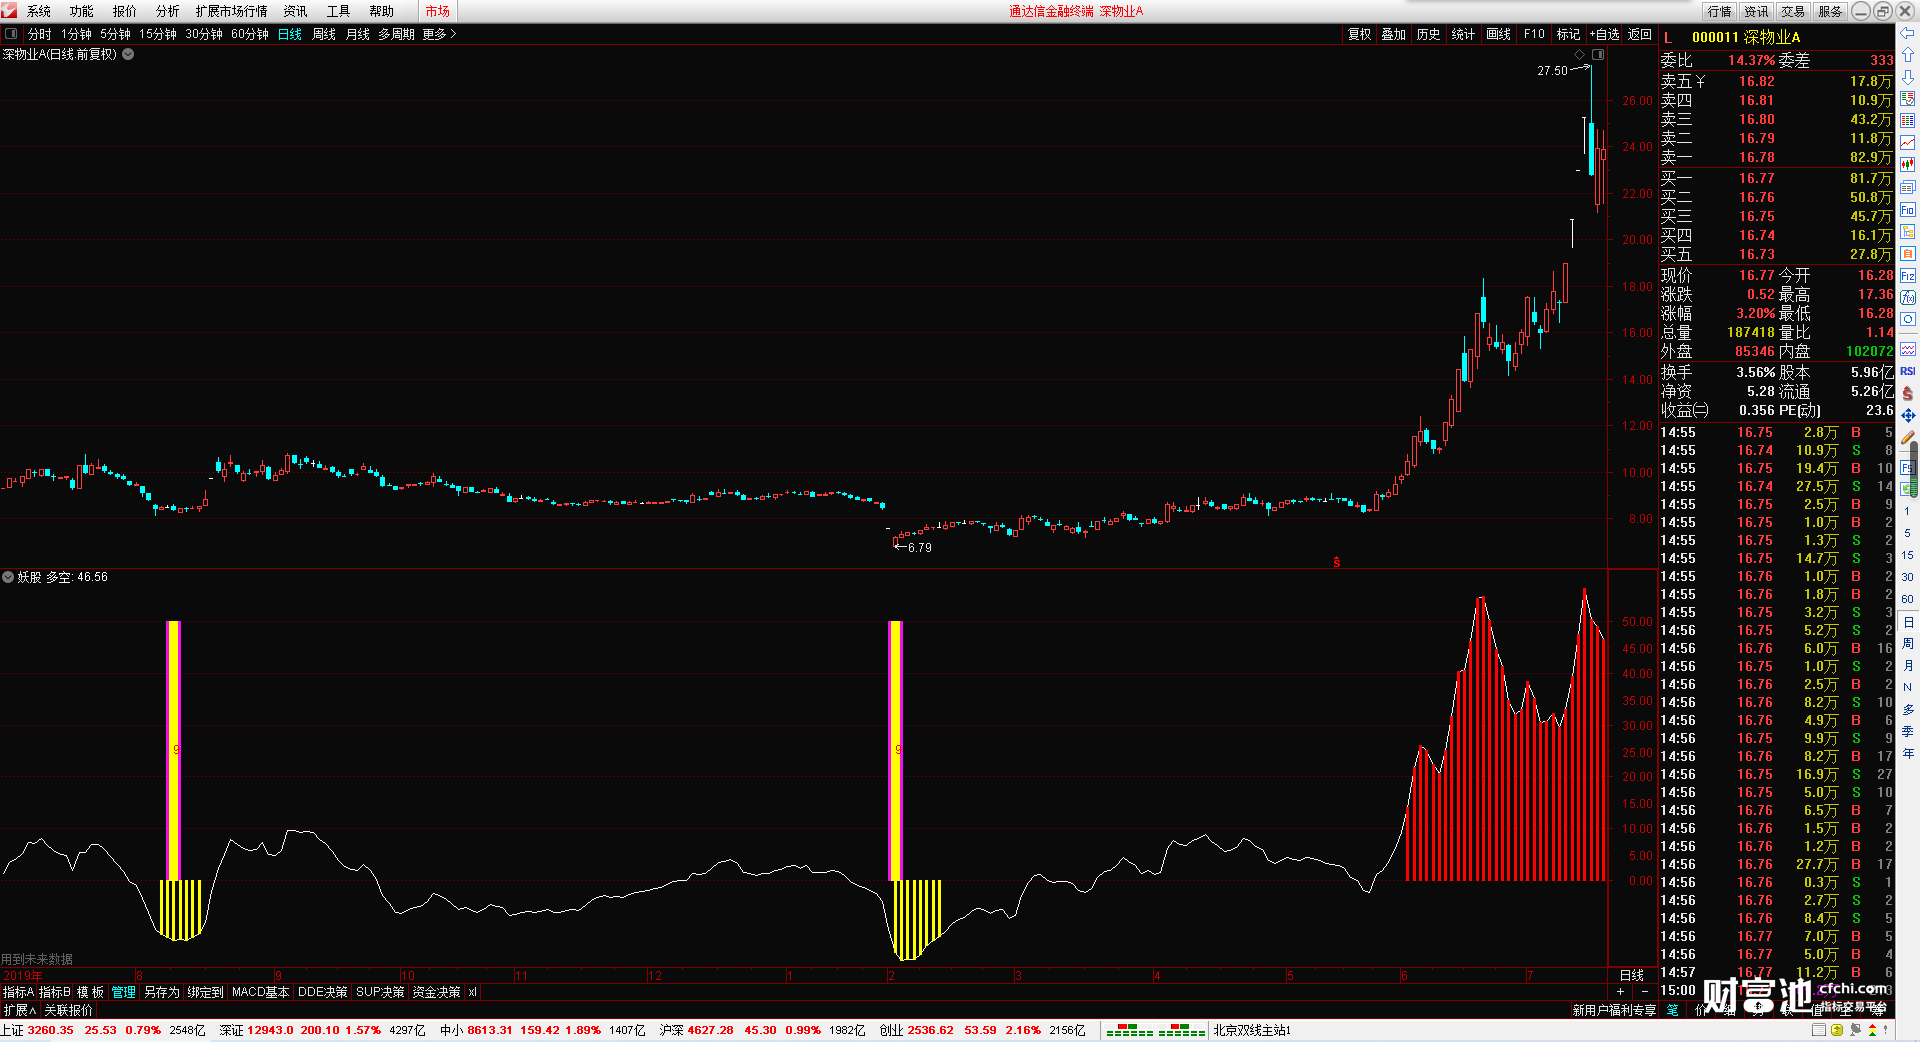Select the weekly 周 period in sidebar
The height and width of the screenshot is (1042, 1920).
click(x=1908, y=643)
